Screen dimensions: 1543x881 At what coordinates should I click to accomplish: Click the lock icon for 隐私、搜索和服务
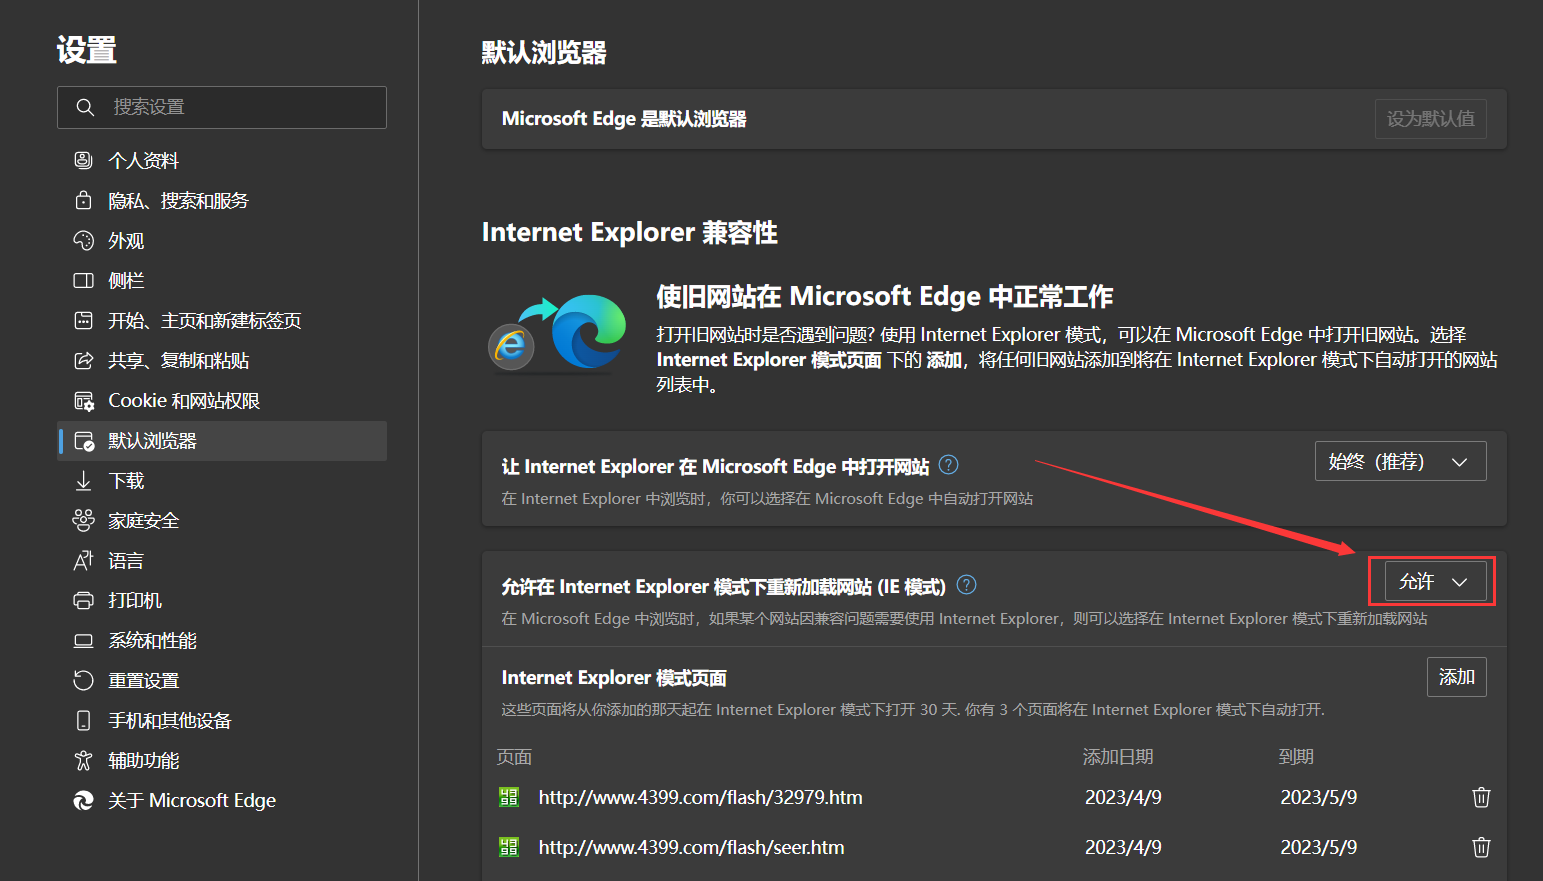point(84,200)
